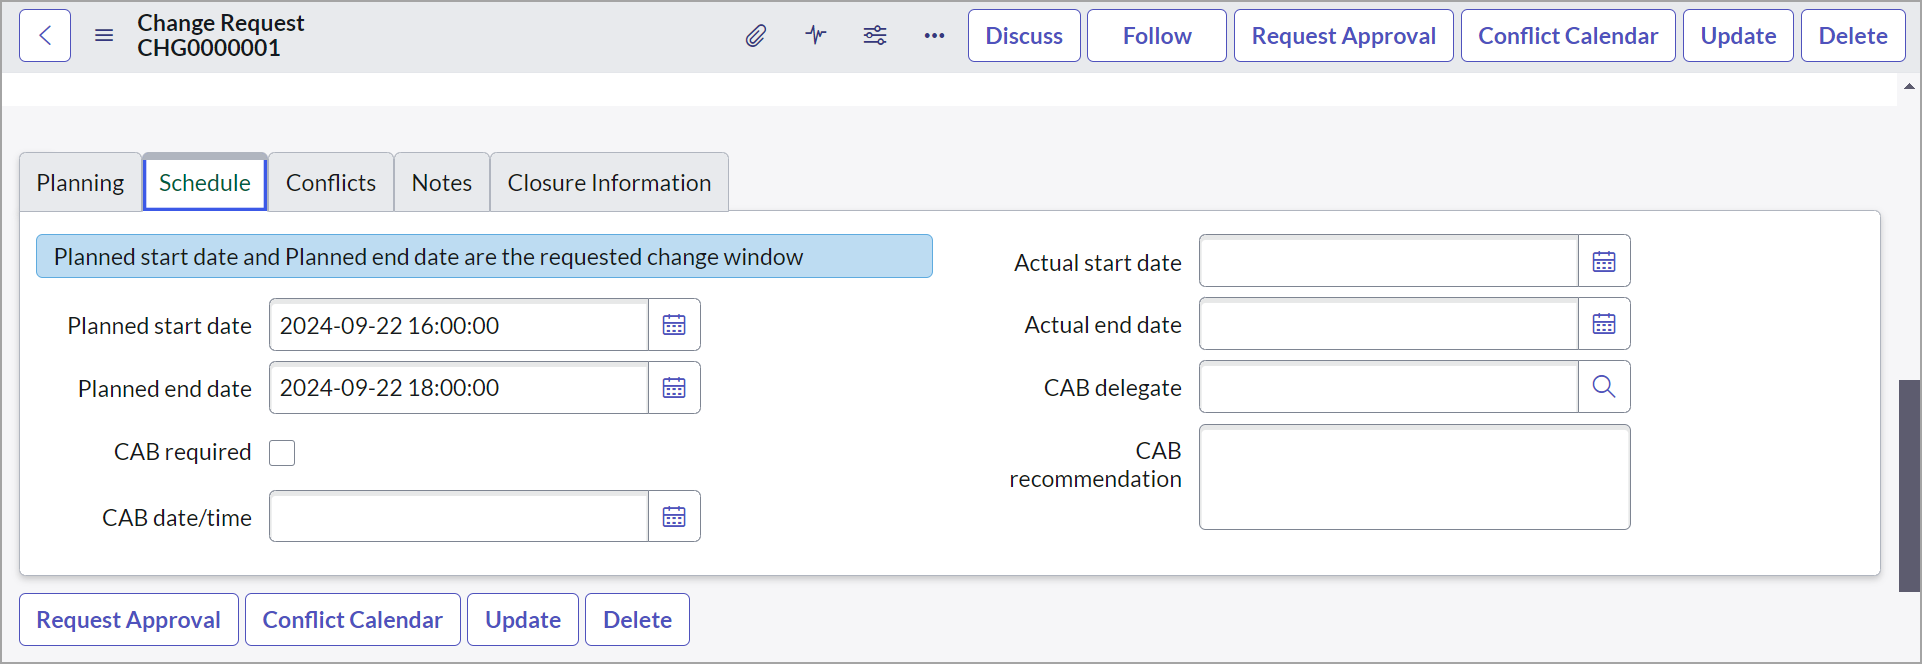1922x664 pixels.
Task: Click the Follow button
Action: tap(1157, 36)
